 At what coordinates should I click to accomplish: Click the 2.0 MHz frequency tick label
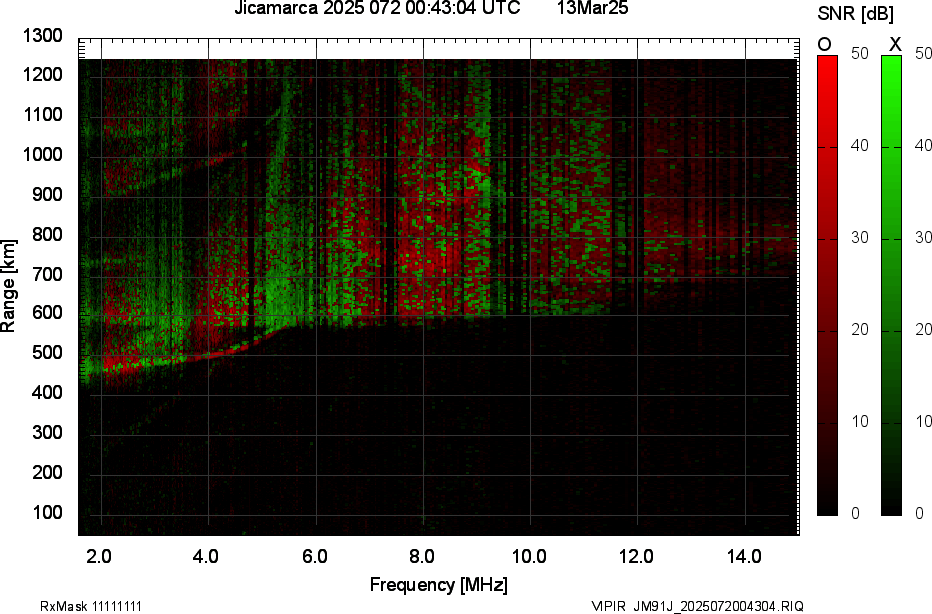(x=99, y=556)
